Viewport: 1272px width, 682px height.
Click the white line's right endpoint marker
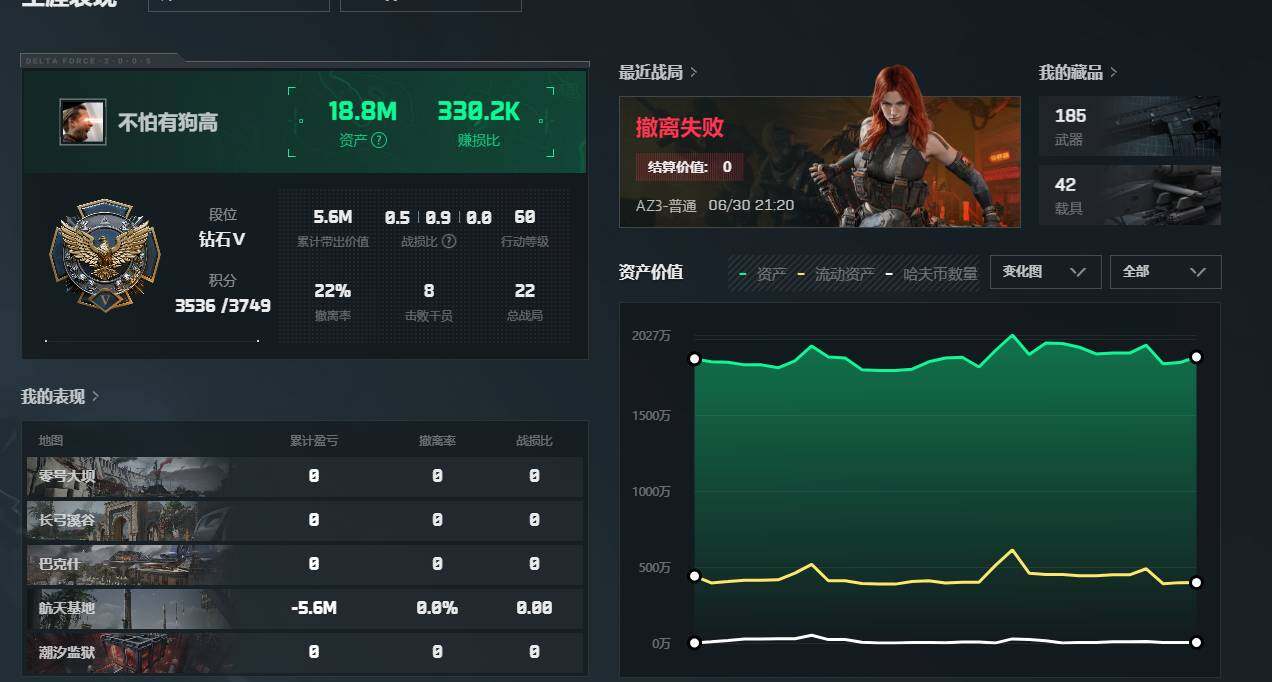[1196, 642]
